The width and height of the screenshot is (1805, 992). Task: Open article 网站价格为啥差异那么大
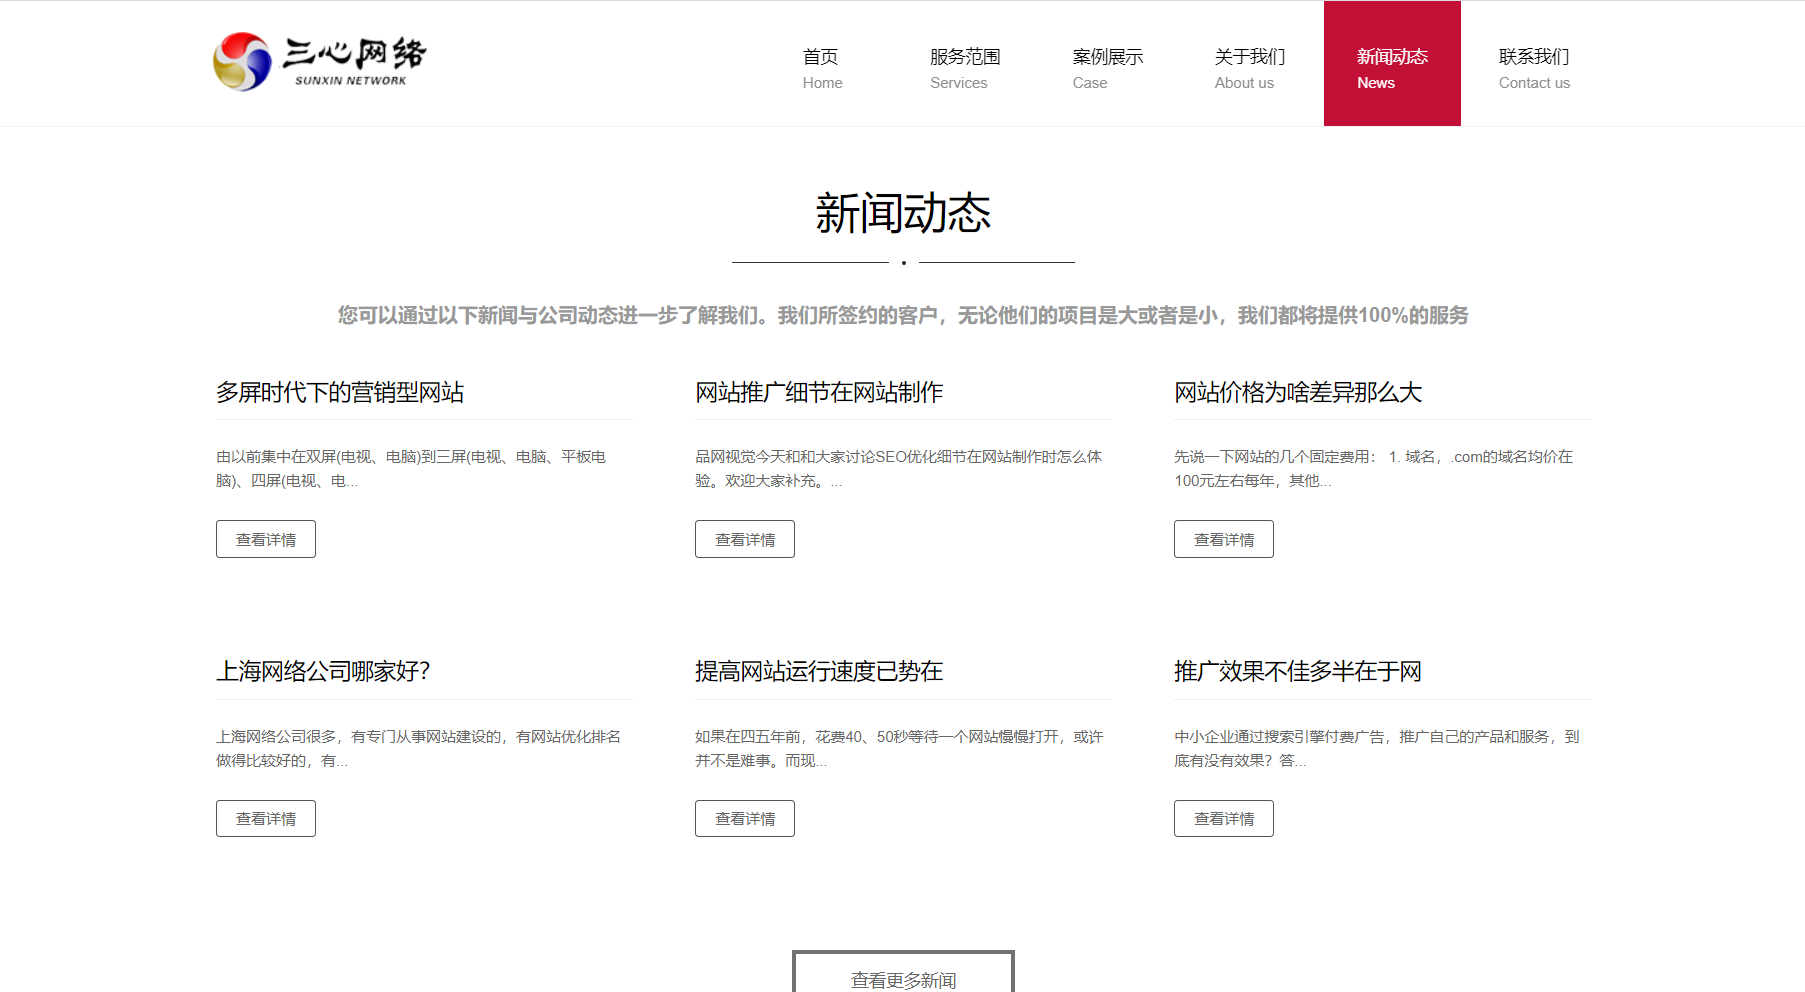point(1297,393)
